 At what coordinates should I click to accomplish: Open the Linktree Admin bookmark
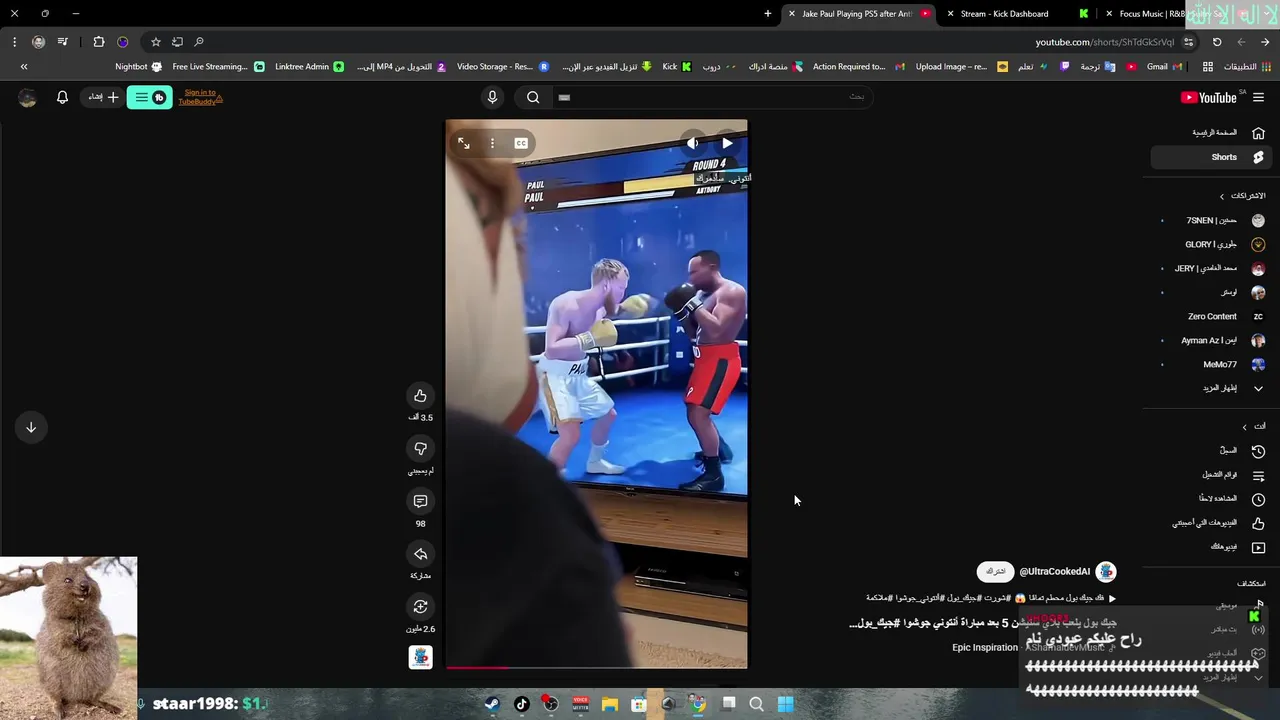tap(309, 67)
